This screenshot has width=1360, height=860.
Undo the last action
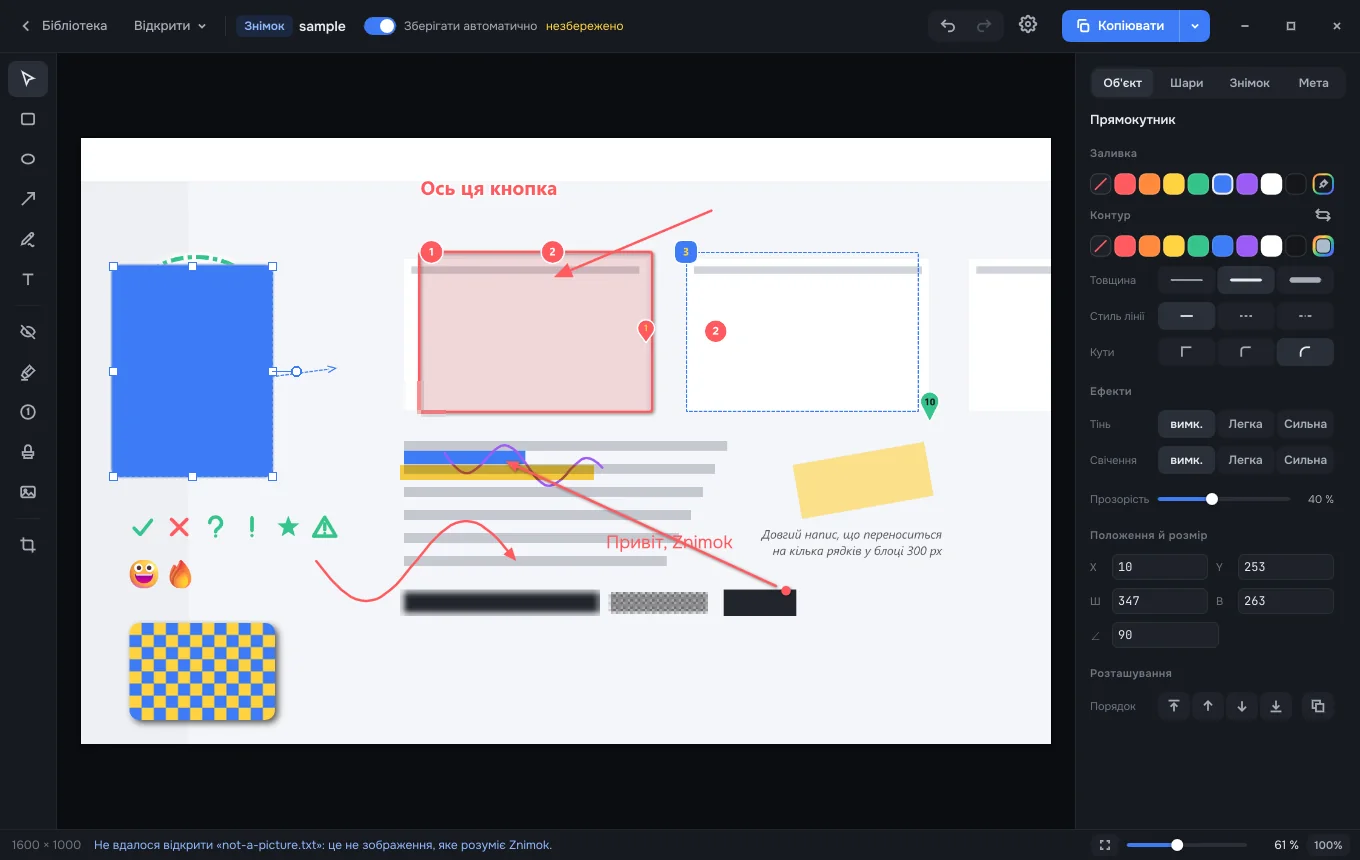pos(948,26)
